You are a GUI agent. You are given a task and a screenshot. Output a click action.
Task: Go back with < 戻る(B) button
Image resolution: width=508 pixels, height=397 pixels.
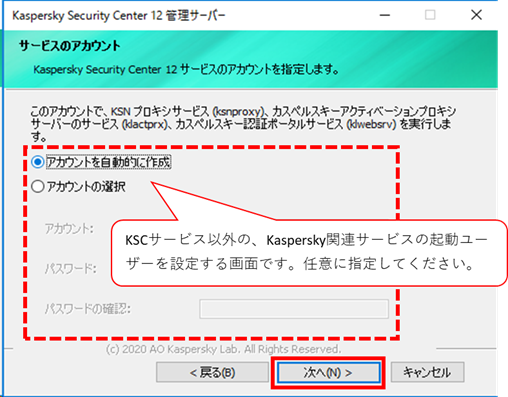(212, 372)
